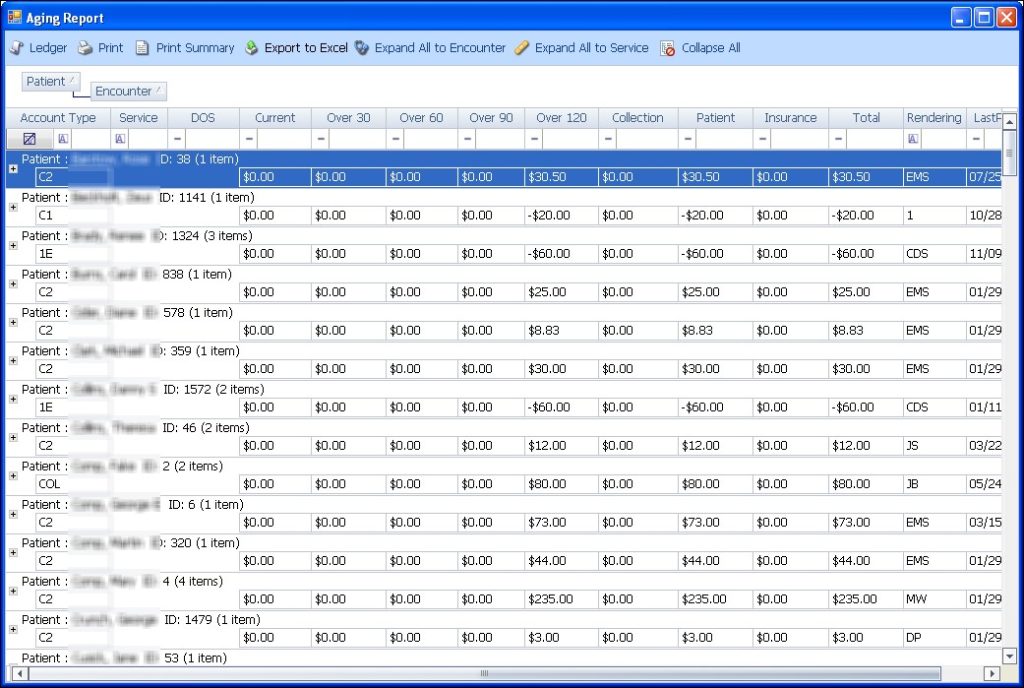Click C1 account type cell
This screenshot has height=688, width=1024.
[x=72, y=215]
